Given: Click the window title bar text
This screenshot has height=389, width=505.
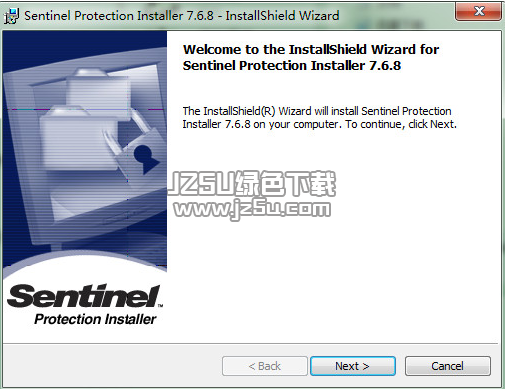Looking at the screenshot, I should 182,16.
